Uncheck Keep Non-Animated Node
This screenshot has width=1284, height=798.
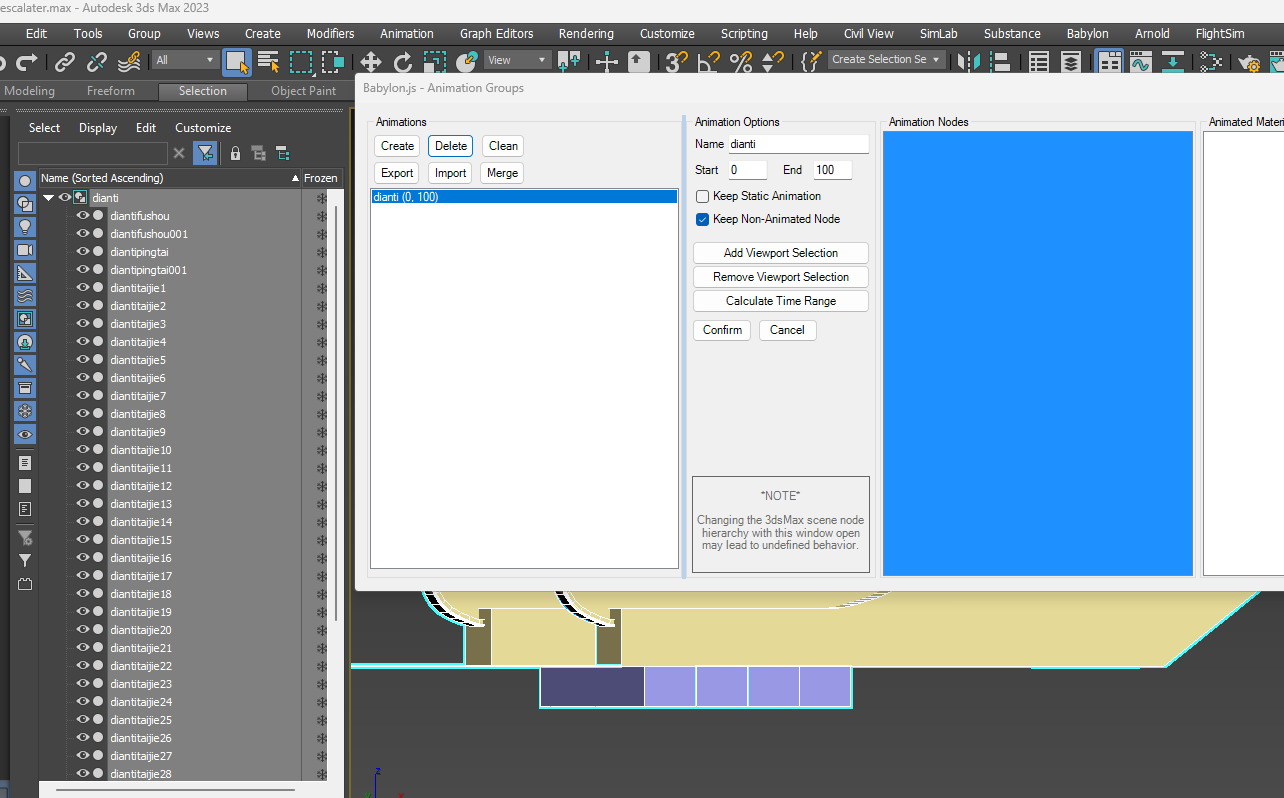[x=703, y=219]
